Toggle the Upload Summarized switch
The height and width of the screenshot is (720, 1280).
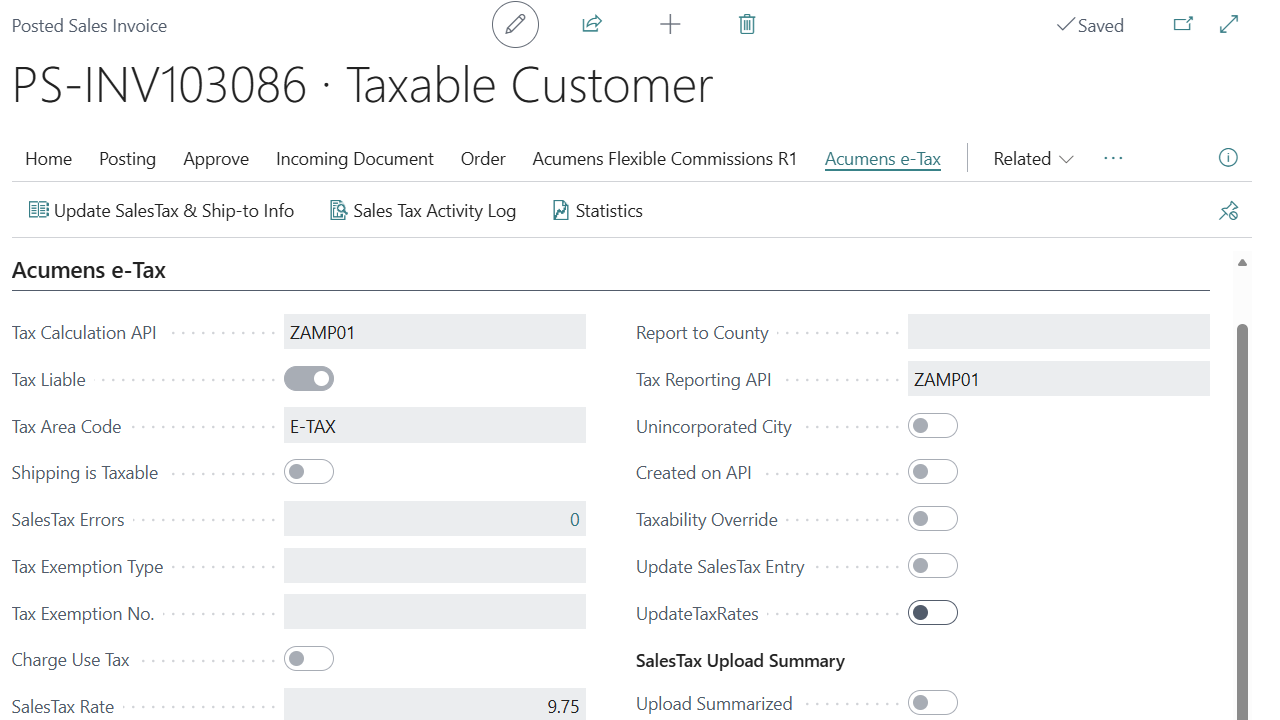[933, 703]
